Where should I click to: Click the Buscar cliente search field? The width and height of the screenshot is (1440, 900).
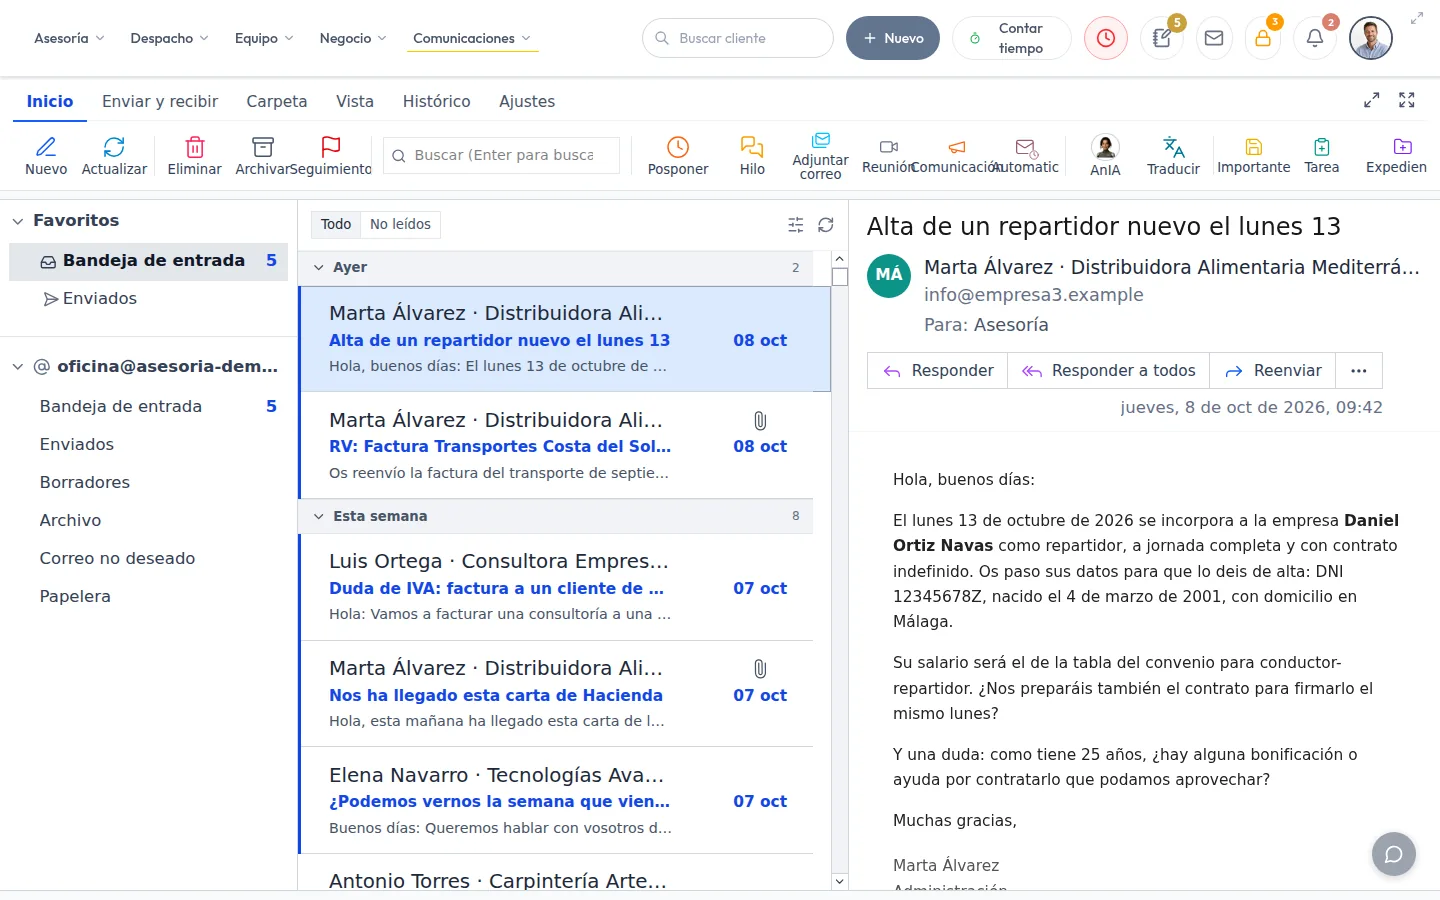pyautogui.click(x=738, y=38)
